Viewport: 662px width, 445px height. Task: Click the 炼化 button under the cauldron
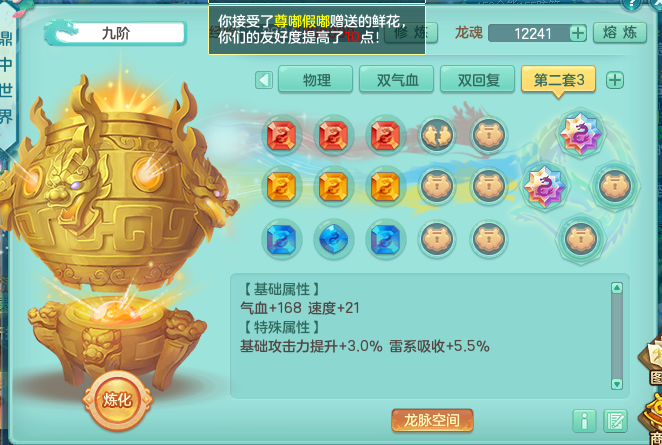(x=117, y=399)
